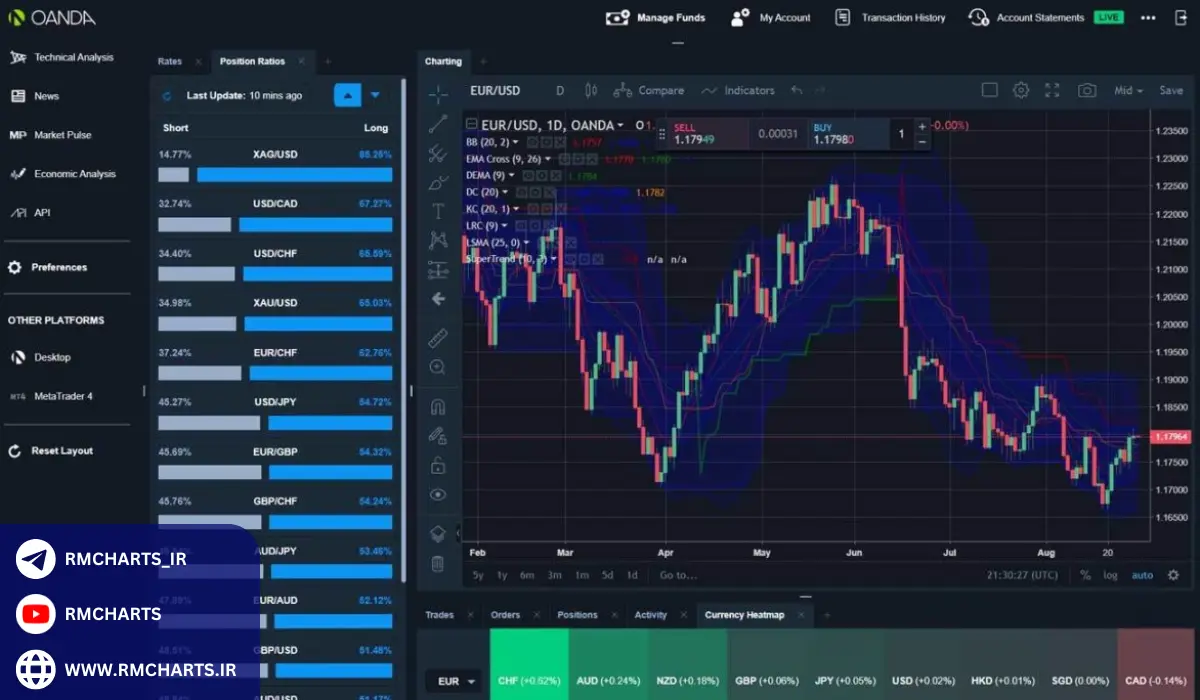The height and width of the screenshot is (700, 1200).
Task: Click the ruler measure tool
Action: pos(437,337)
